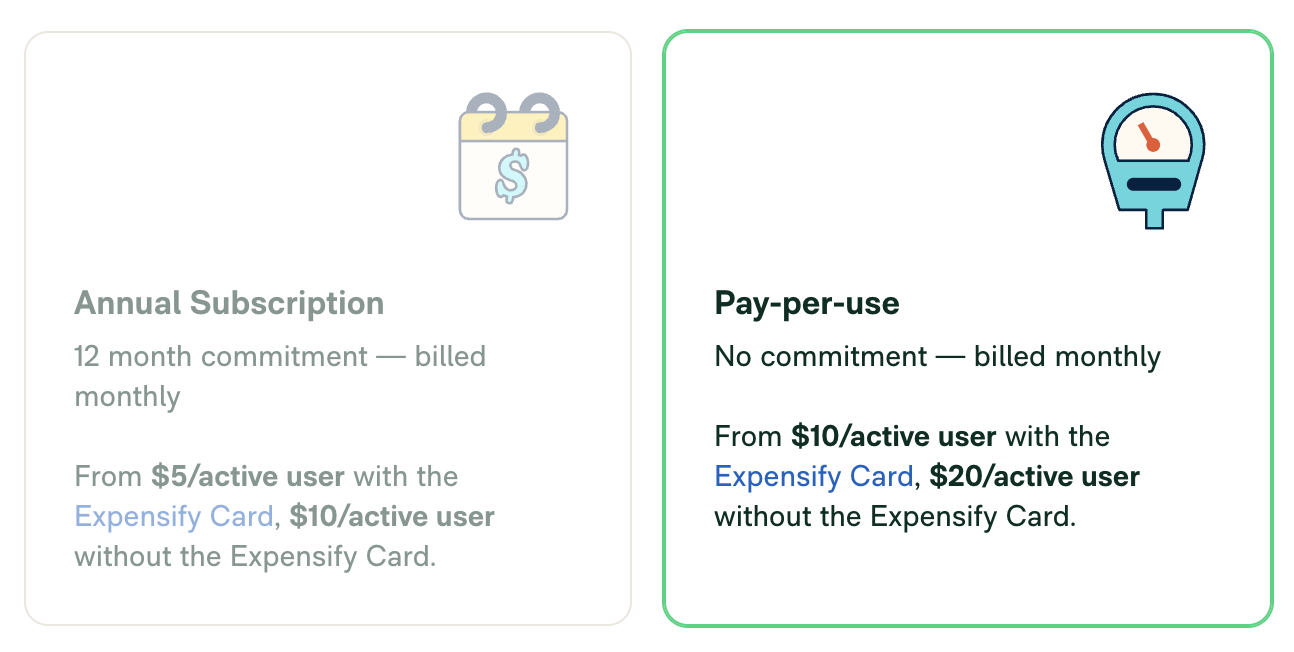
Task: Click the 12 month commitment description
Action: click(280, 376)
